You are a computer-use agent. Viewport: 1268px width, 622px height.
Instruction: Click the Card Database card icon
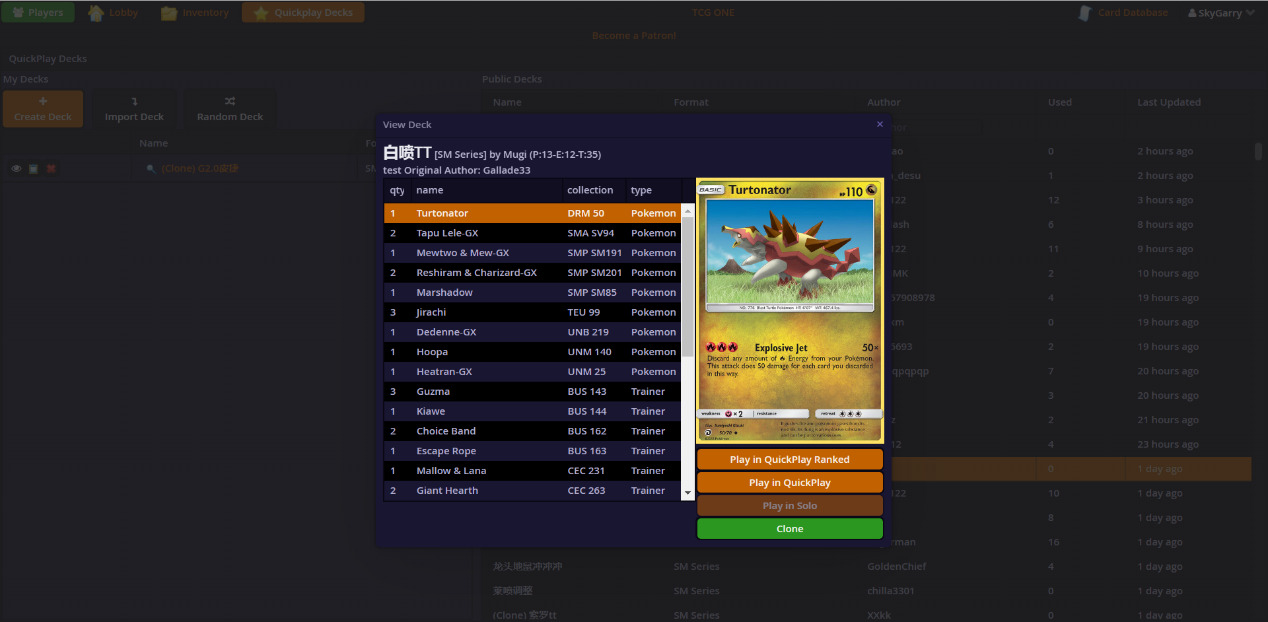pos(1085,13)
